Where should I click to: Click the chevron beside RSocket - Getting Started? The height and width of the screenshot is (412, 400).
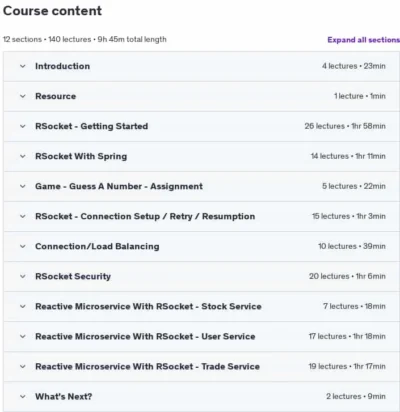click(x=23, y=126)
